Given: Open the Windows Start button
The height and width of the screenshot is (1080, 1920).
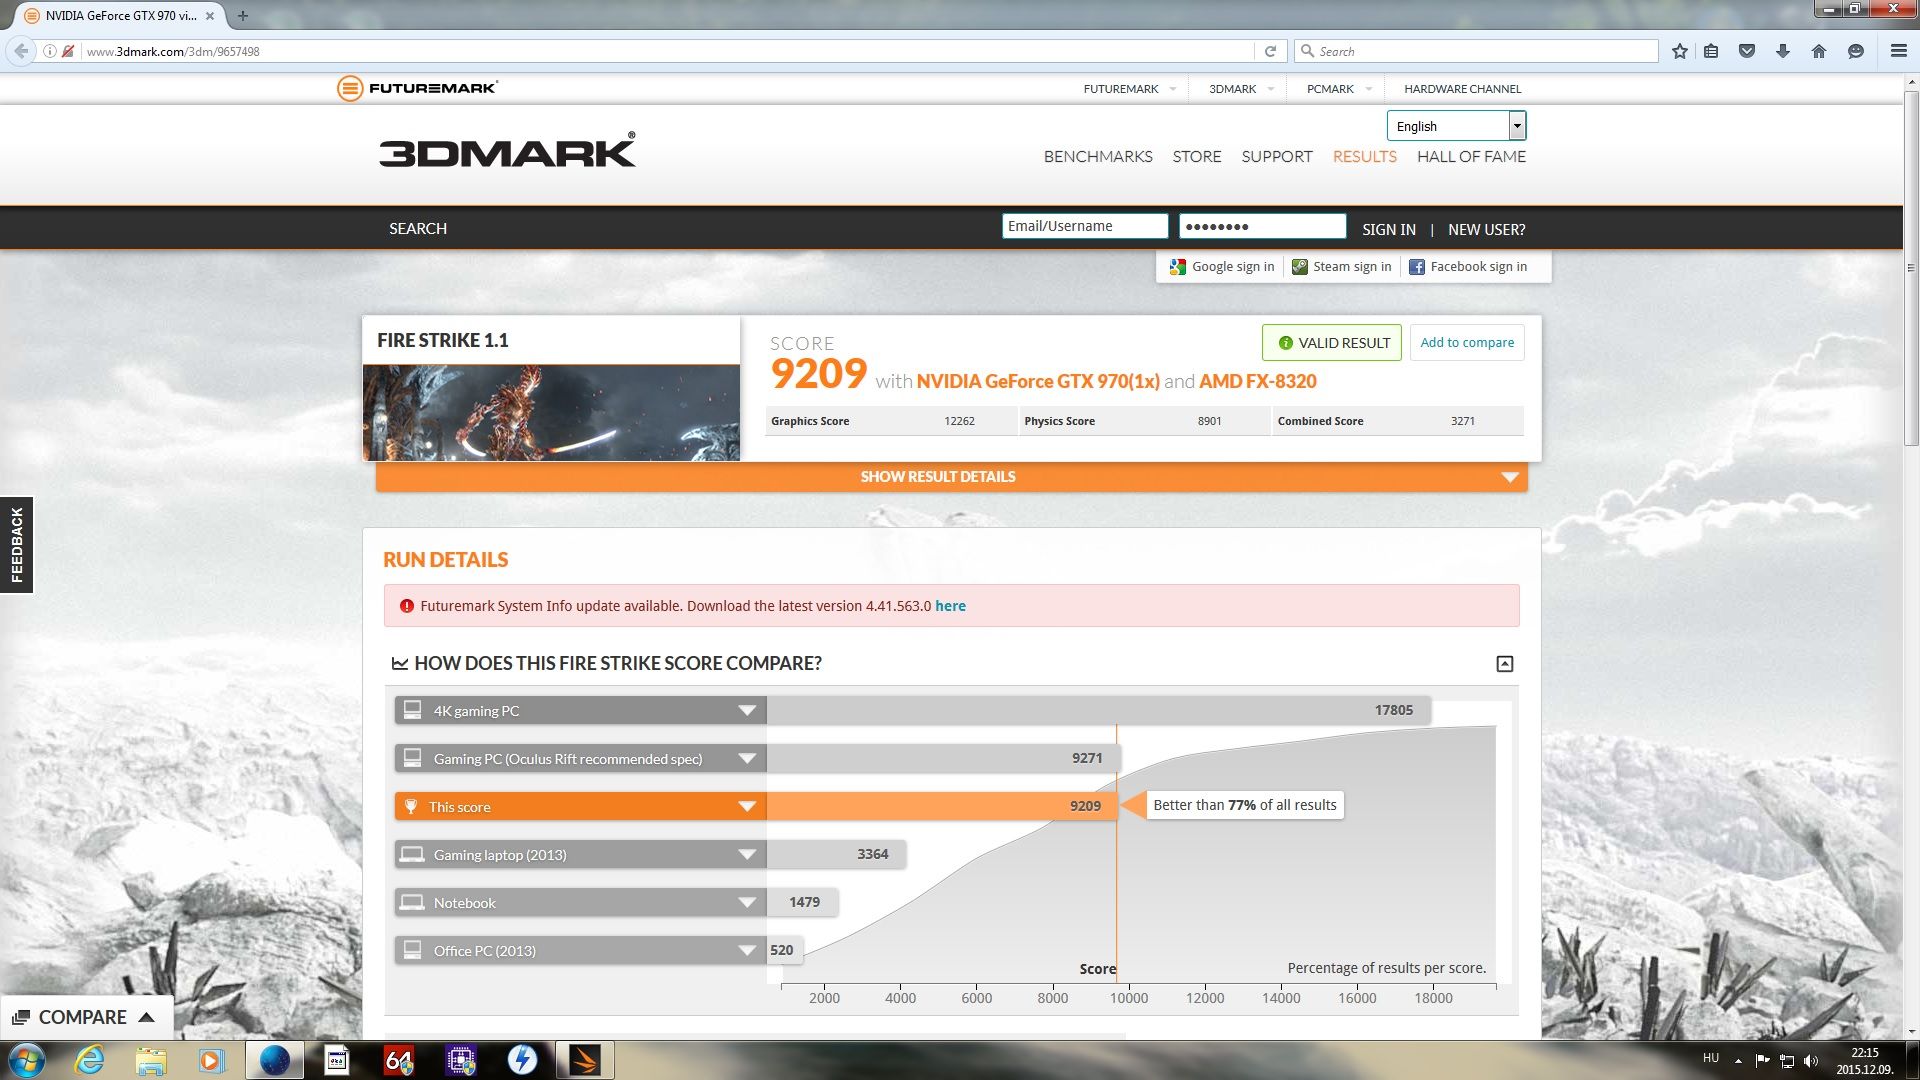Looking at the screenshot, I should pos(27,1060).
